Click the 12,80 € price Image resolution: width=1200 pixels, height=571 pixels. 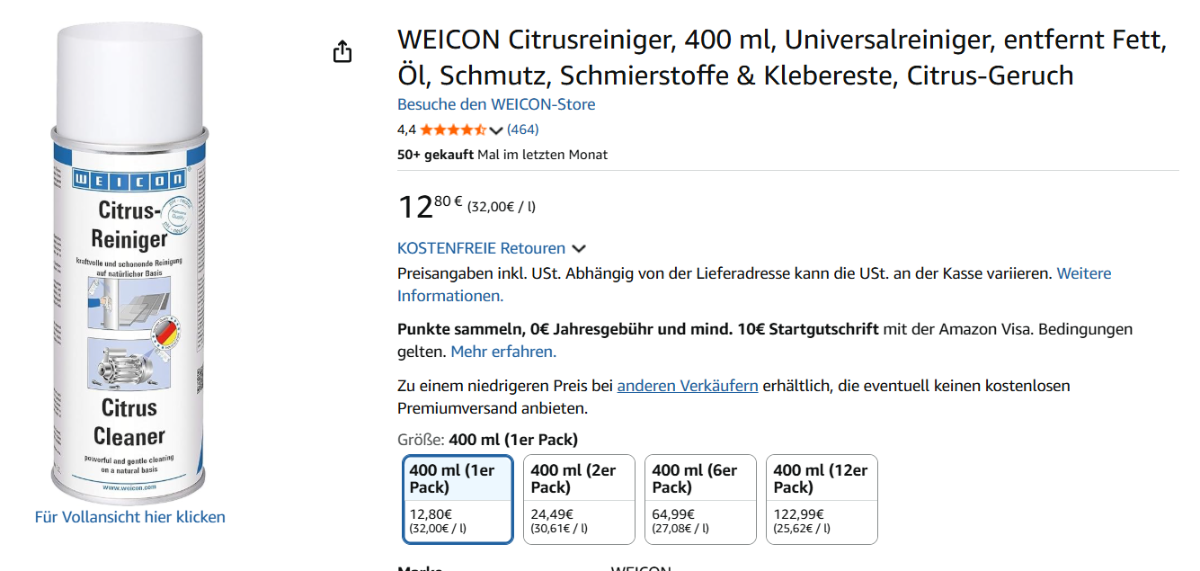(x=430, y=206)
